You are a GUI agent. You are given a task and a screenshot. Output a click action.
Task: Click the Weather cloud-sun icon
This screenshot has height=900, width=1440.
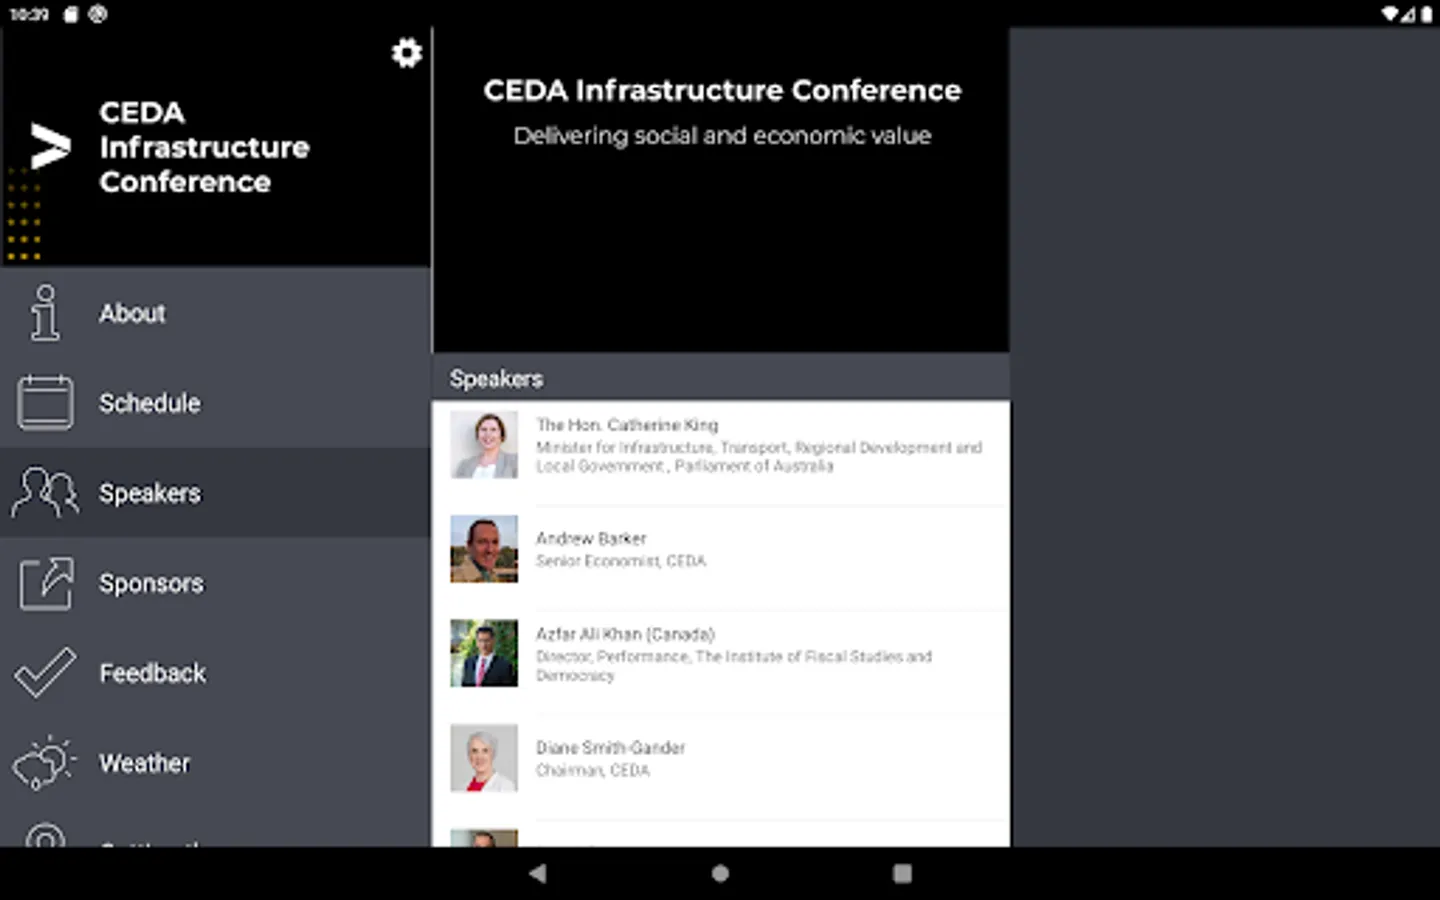pos(45,763)
